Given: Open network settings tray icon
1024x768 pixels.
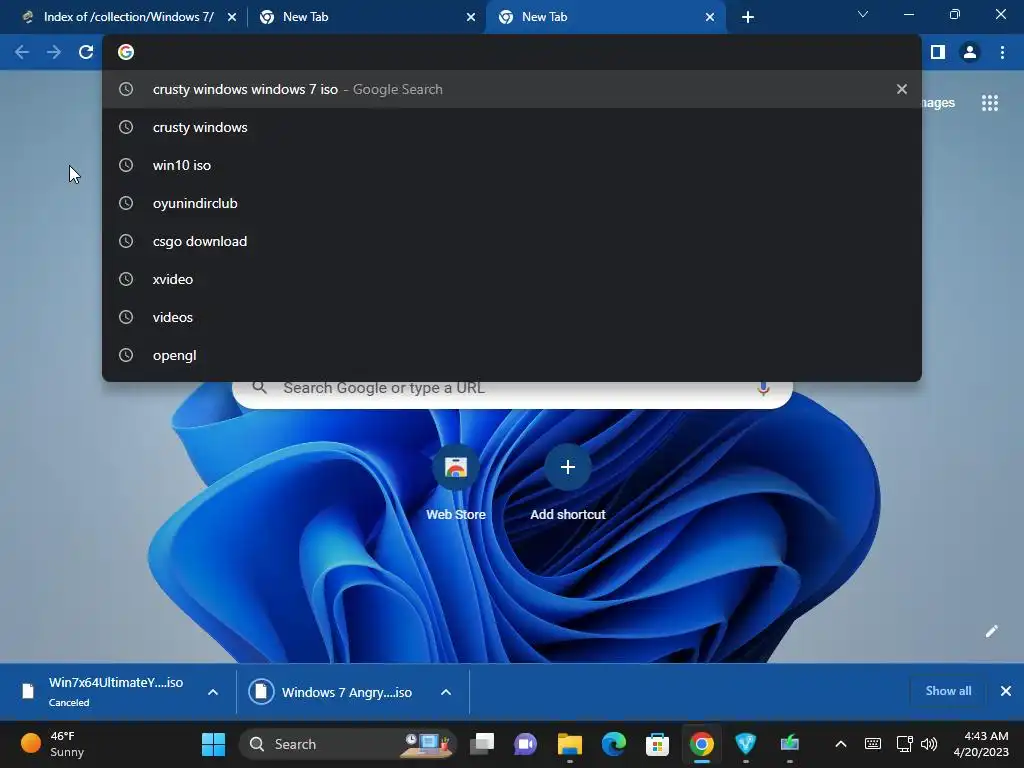Looking at the screenshot, I should pyautogui.click(x=904, y=744).
